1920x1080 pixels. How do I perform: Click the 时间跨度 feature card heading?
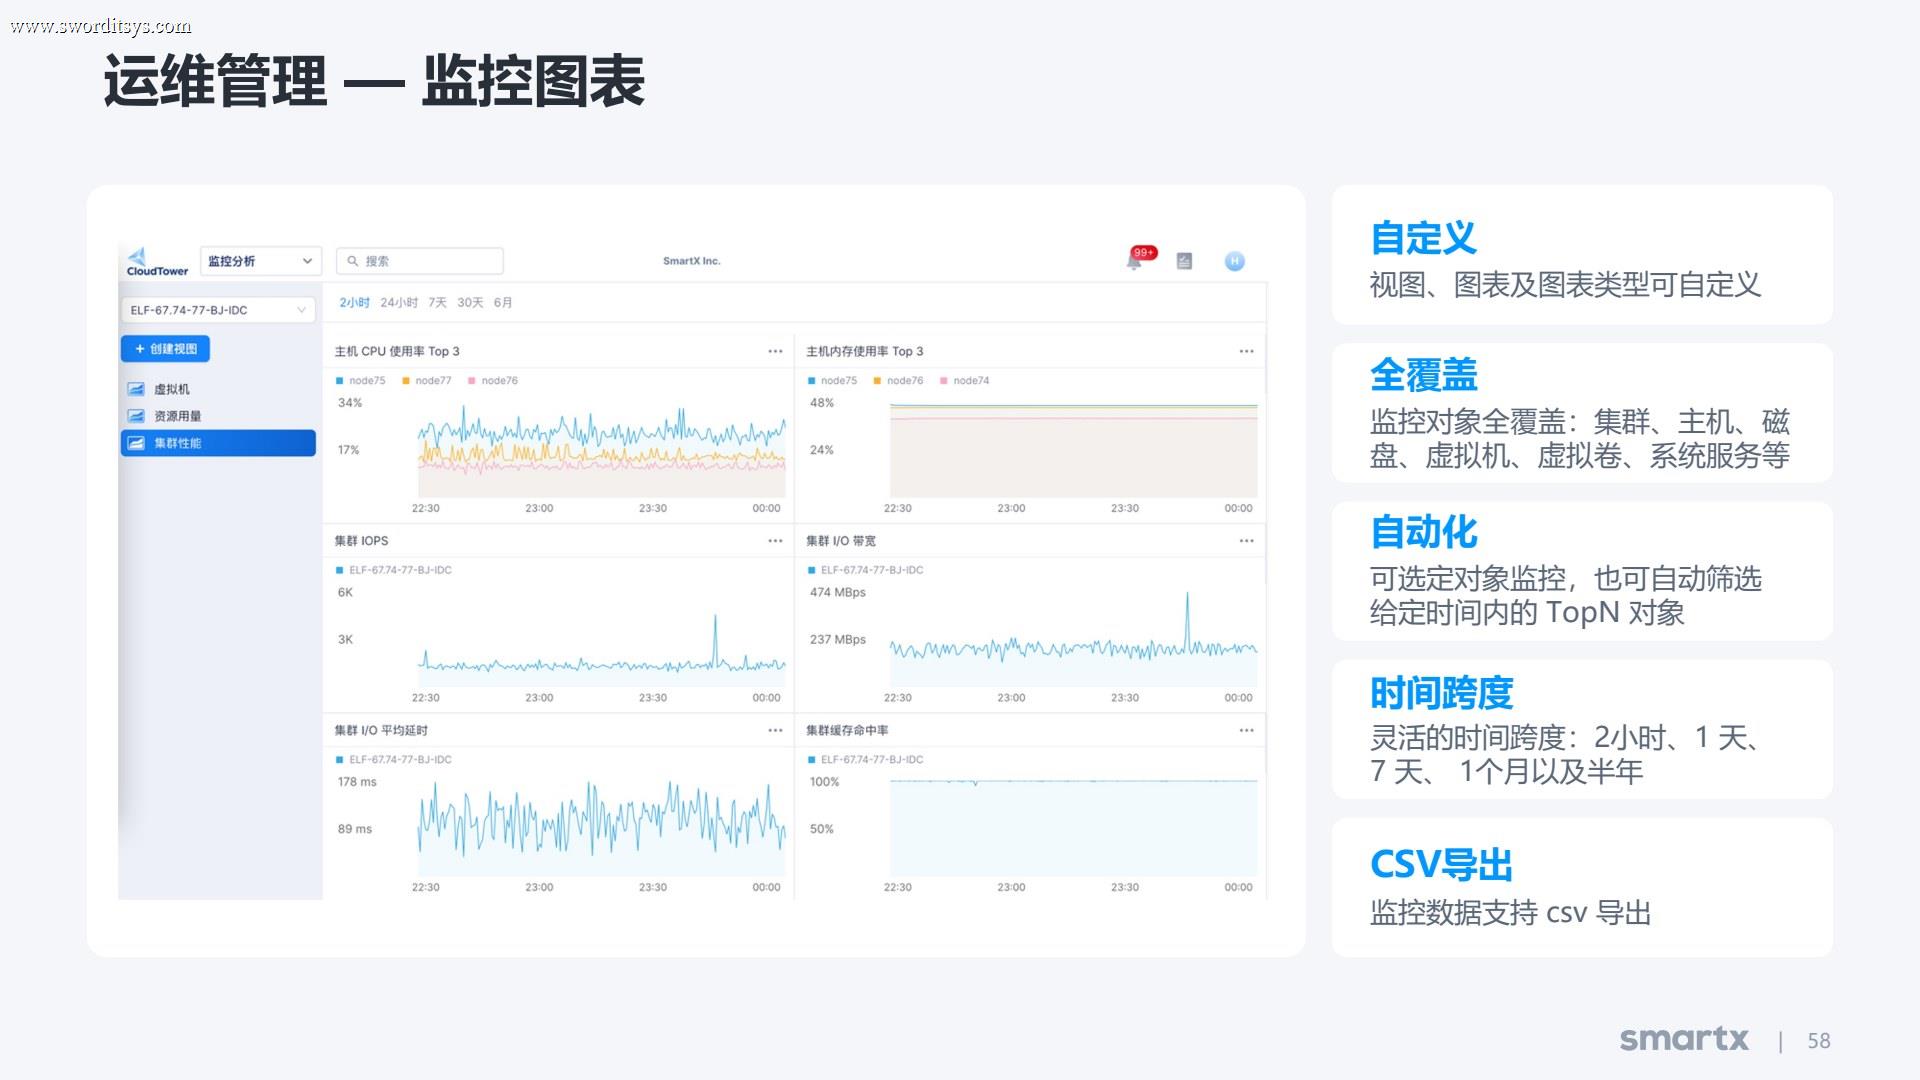click(1441, 692)
